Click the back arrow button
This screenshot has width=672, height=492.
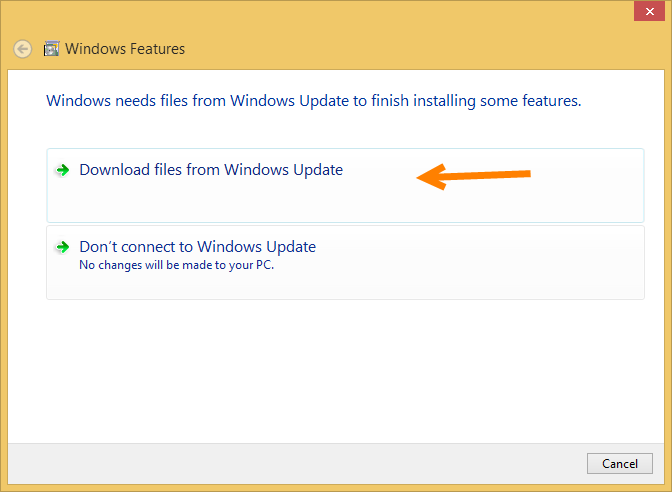tap(23, 49)
